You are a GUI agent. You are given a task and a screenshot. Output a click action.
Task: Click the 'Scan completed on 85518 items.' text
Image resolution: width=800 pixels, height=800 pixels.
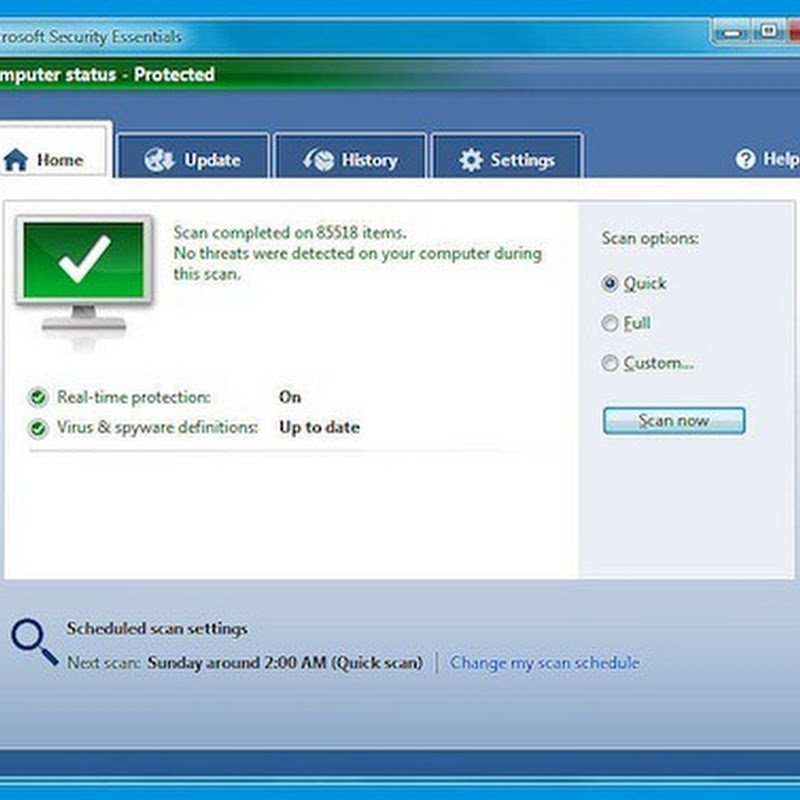[290, 233]
